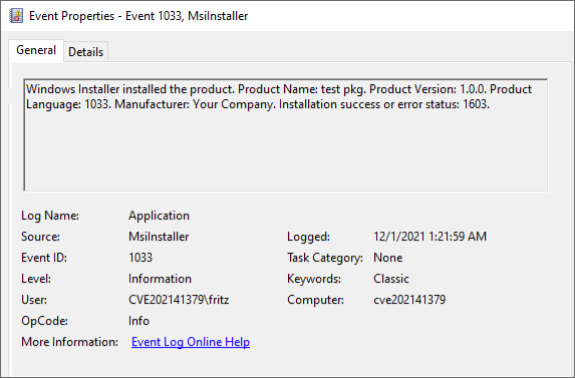Viewport: 575px width, 378px height.
Task: Click the Log Name value Application
Action: coord(159,216)
